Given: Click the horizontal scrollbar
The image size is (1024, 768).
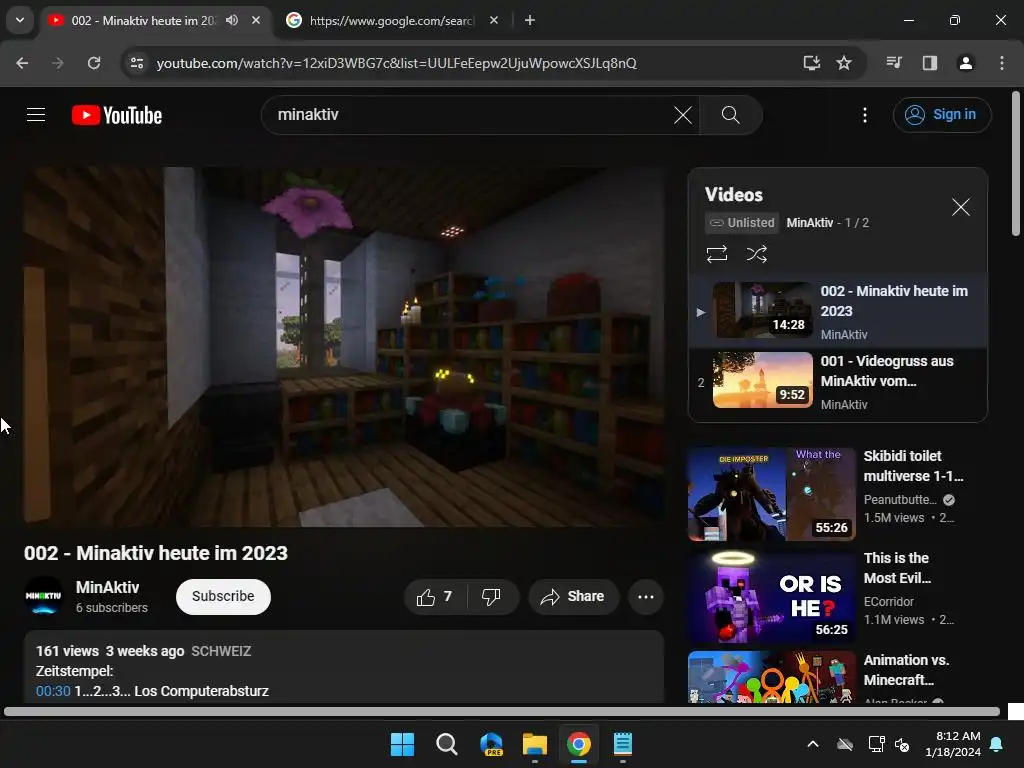Looking at the screenshot, I should pyautogui.click(x=502, y=712).
